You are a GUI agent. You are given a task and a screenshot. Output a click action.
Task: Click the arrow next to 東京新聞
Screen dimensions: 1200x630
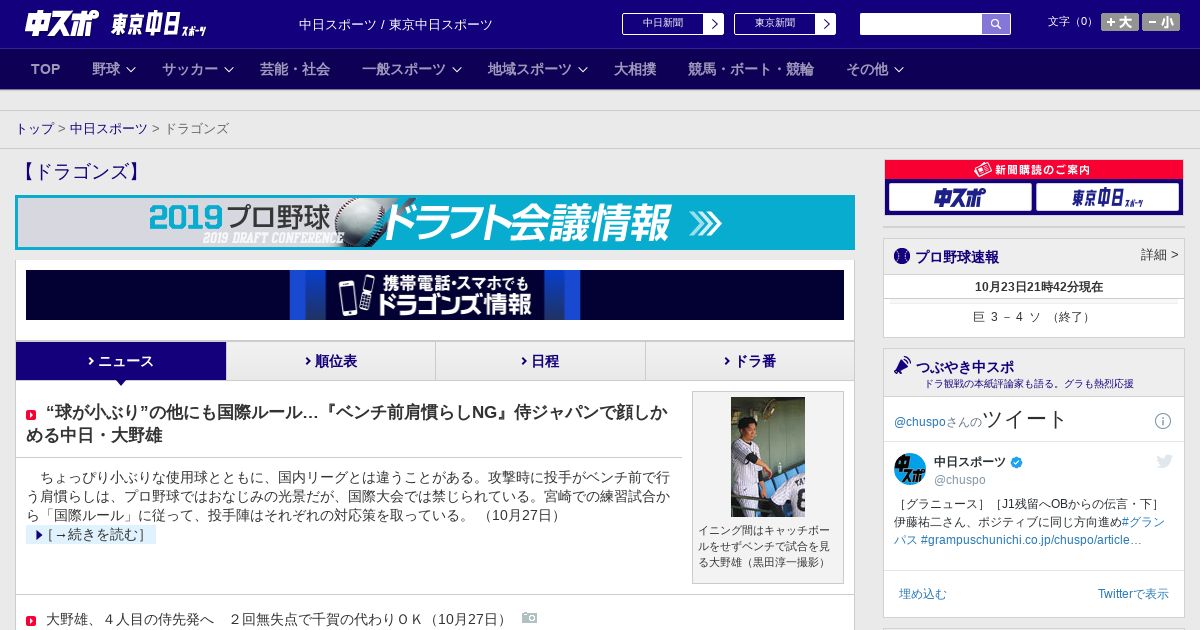click(826, 24)
